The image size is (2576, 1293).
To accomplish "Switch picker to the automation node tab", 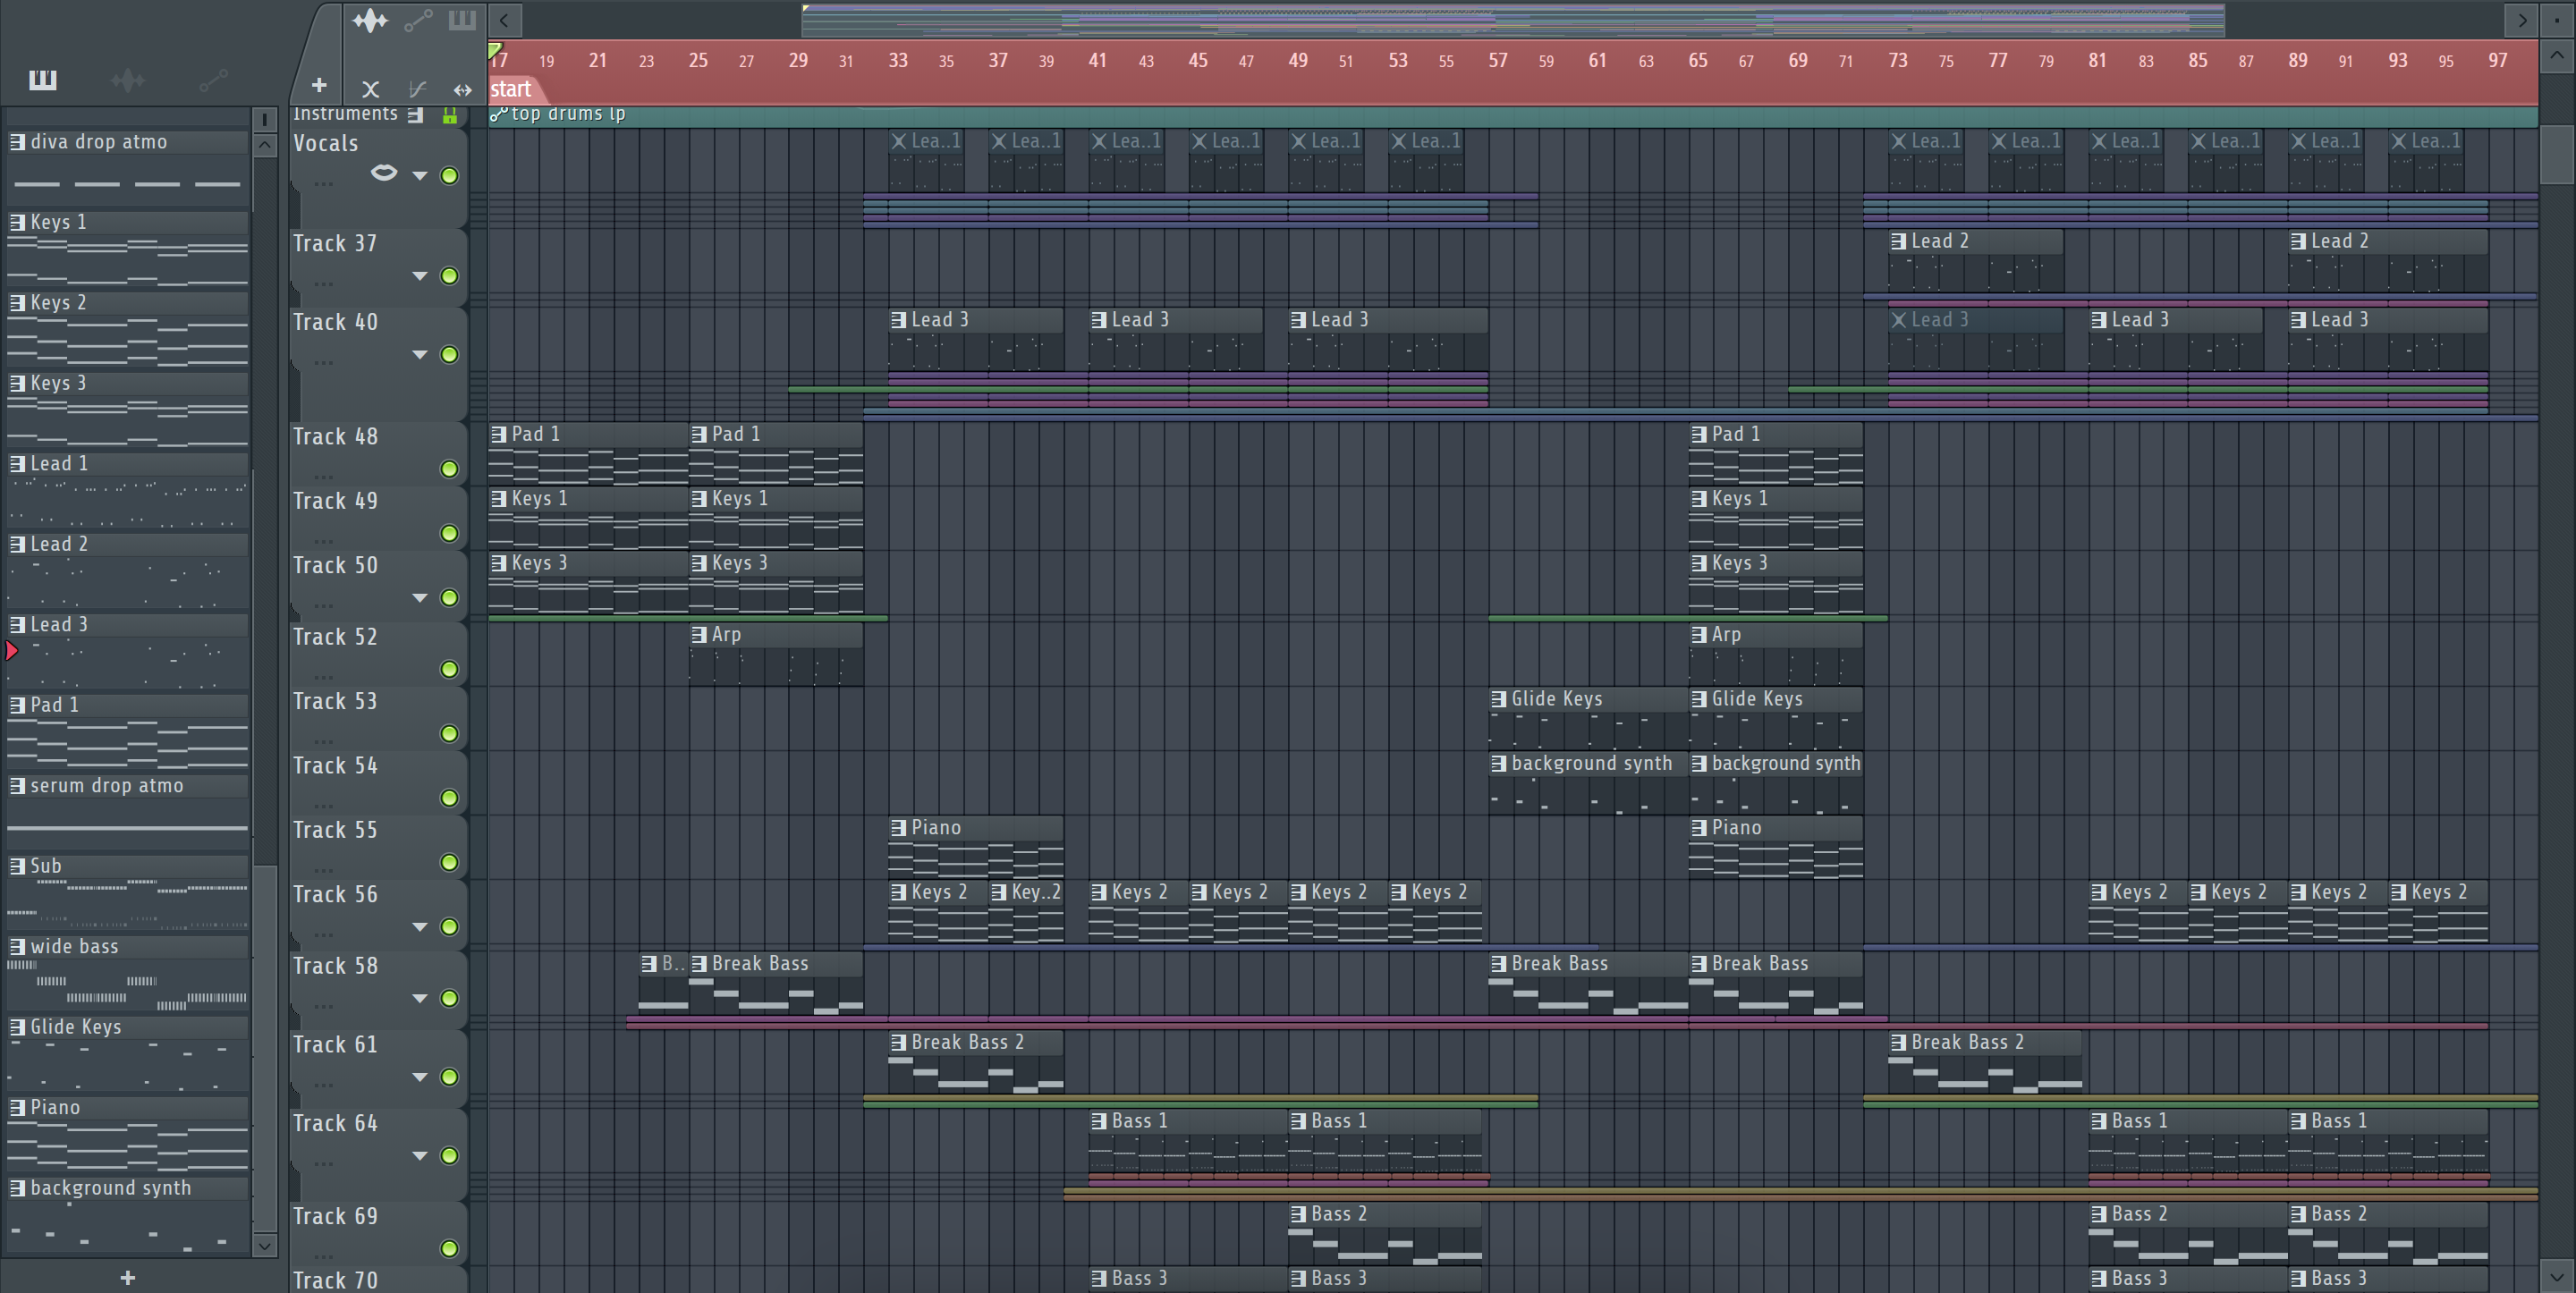I will (214, 80).
